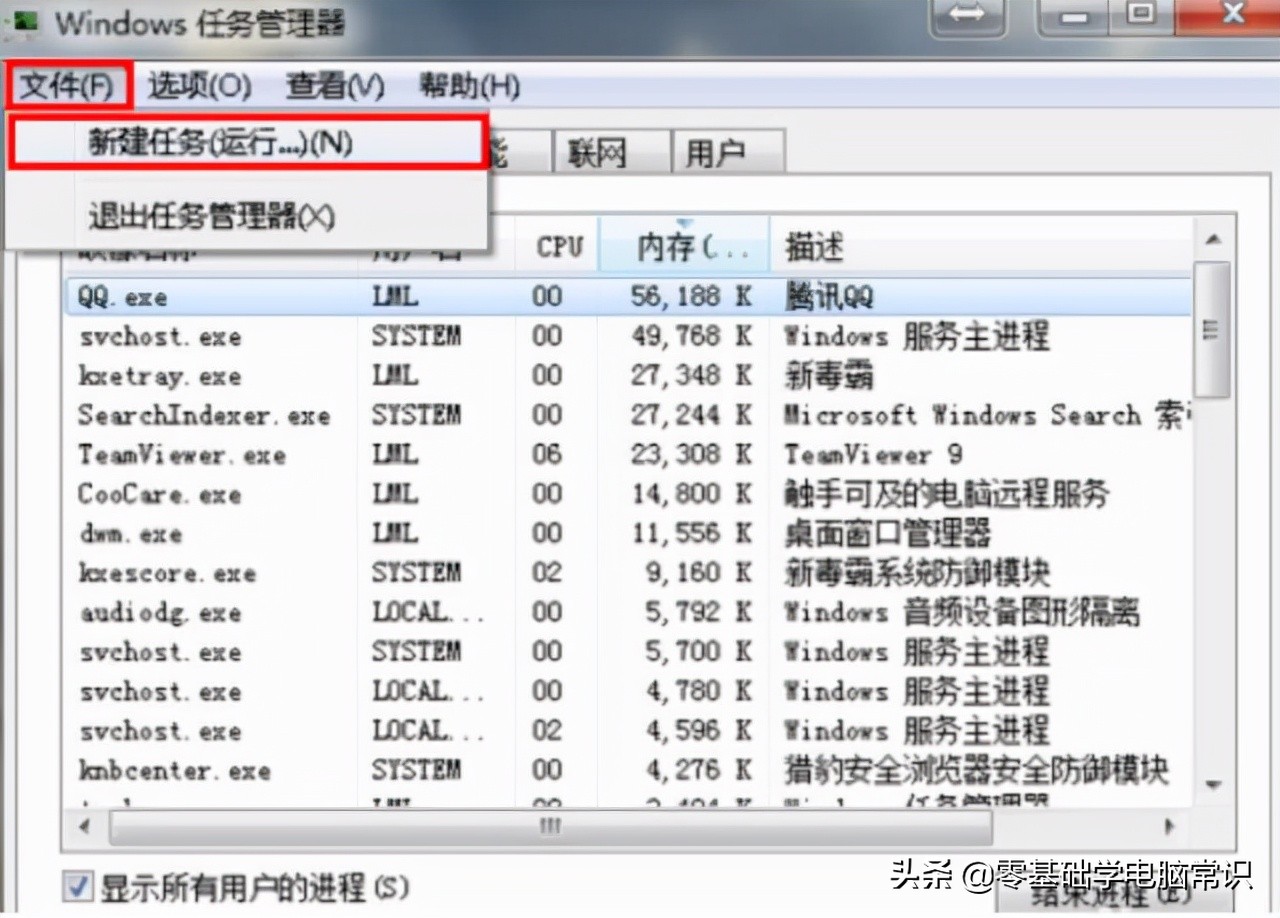Open the 选项(O) menu
Viewport: 1280px width, 918px height.
click(197, 87)
